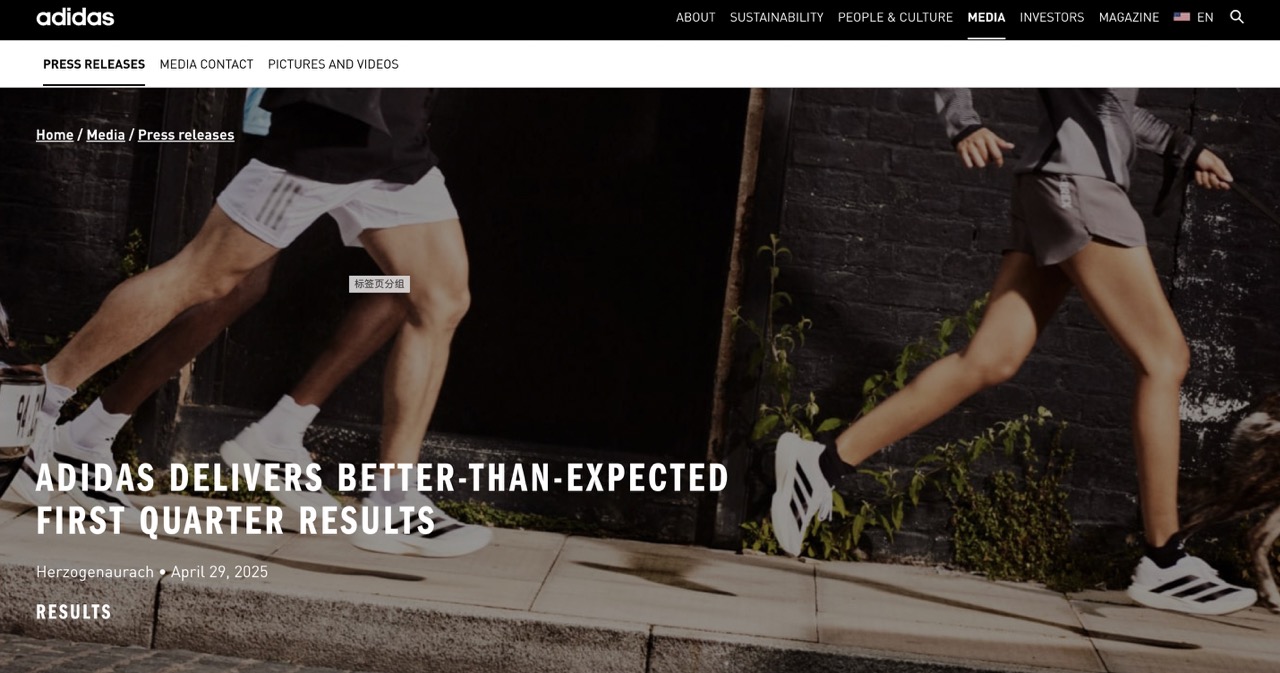Click the US flag language icon
The width and height of the screenshot is (1280, 673).
(1182, 17)
